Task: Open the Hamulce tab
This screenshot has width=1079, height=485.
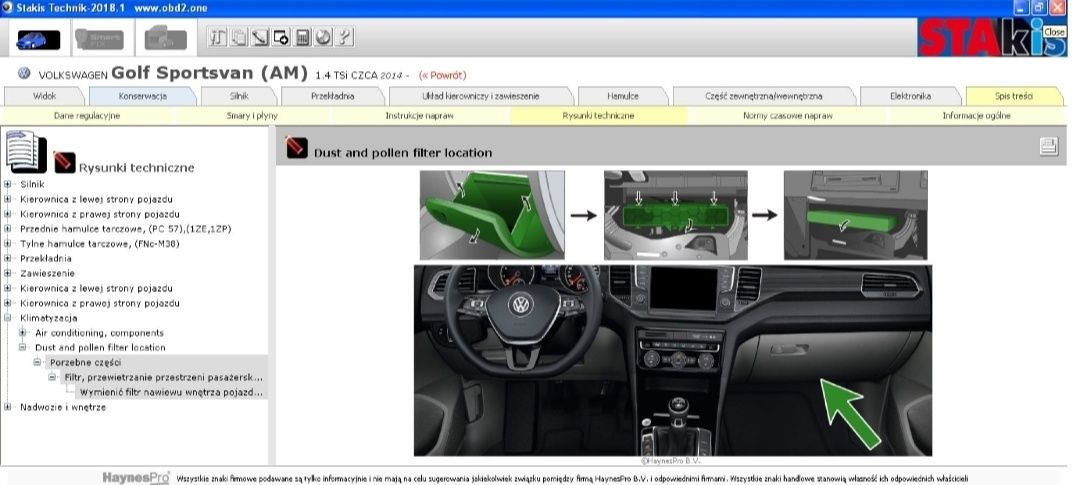Action: click(623, 96)
